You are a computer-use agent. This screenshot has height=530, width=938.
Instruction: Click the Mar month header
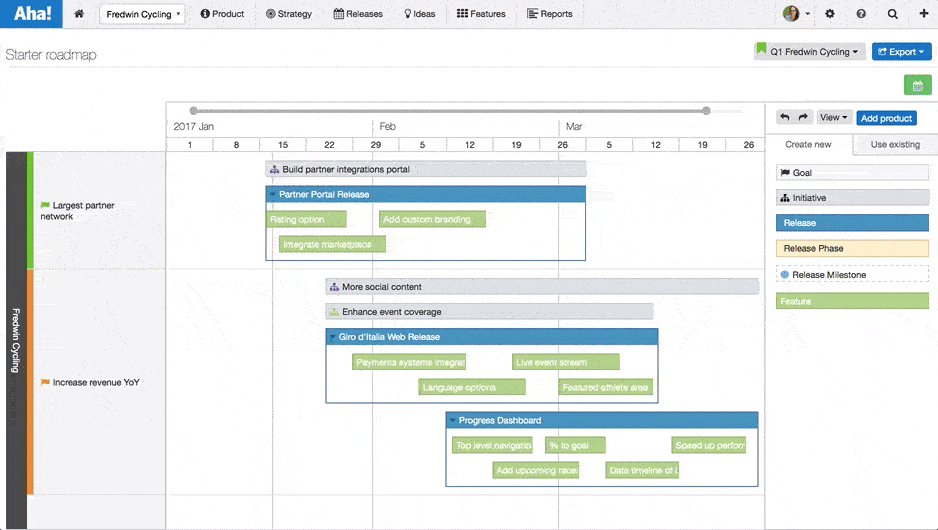(x=574, y=126)
